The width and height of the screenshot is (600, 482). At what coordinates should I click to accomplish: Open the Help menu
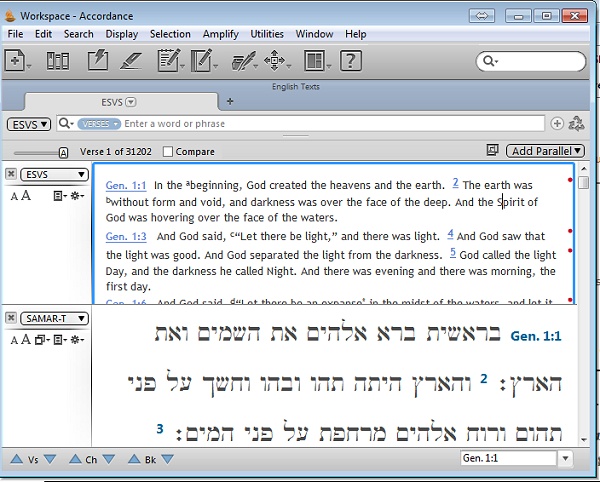(x=355, y=34)
